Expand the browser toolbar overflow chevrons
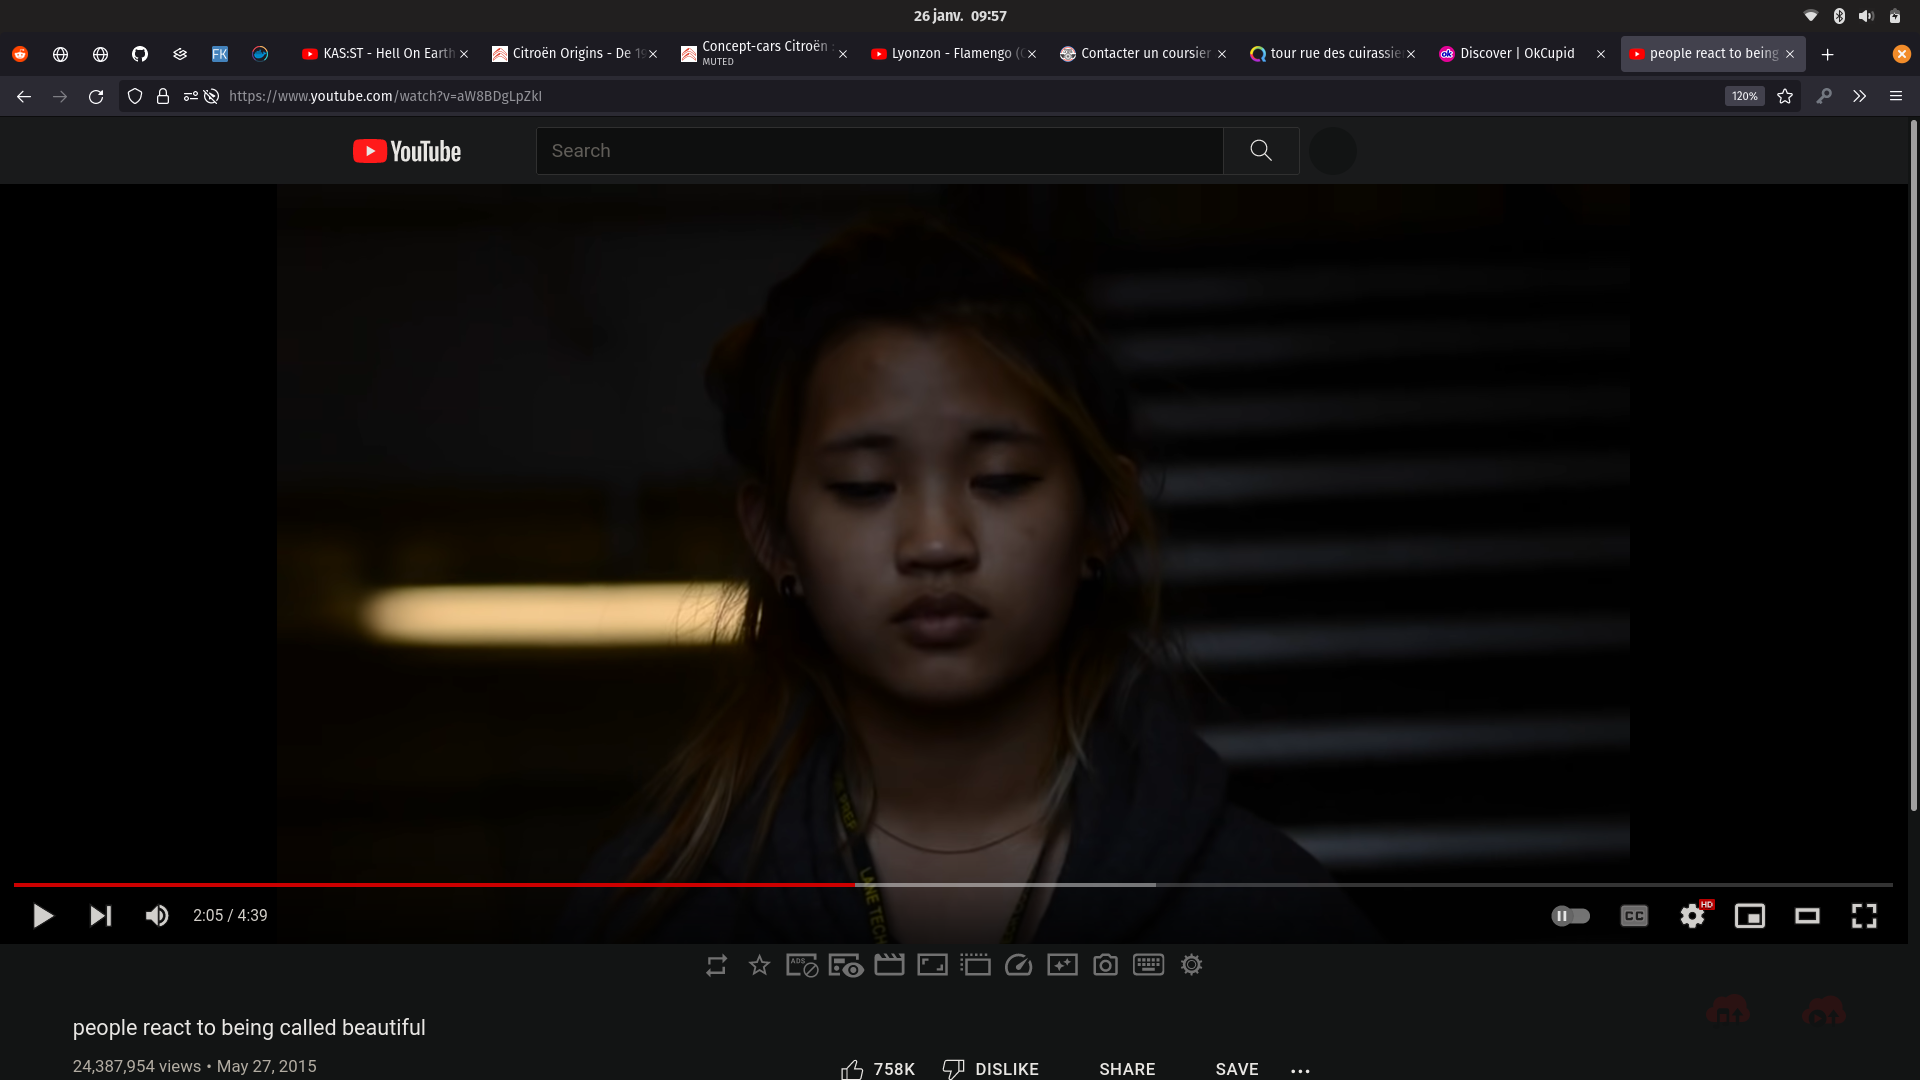 (x=1859, y=96)
